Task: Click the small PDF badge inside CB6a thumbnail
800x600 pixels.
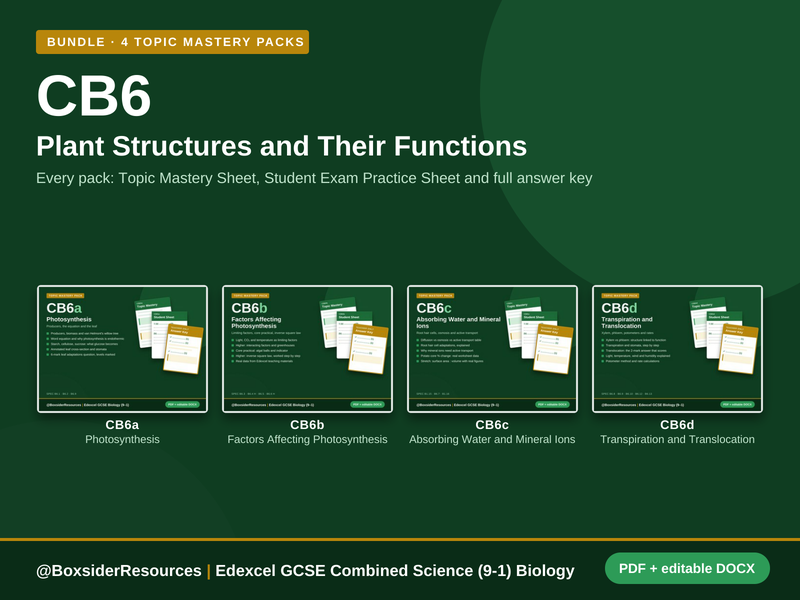Action: [x=182, y=405]
